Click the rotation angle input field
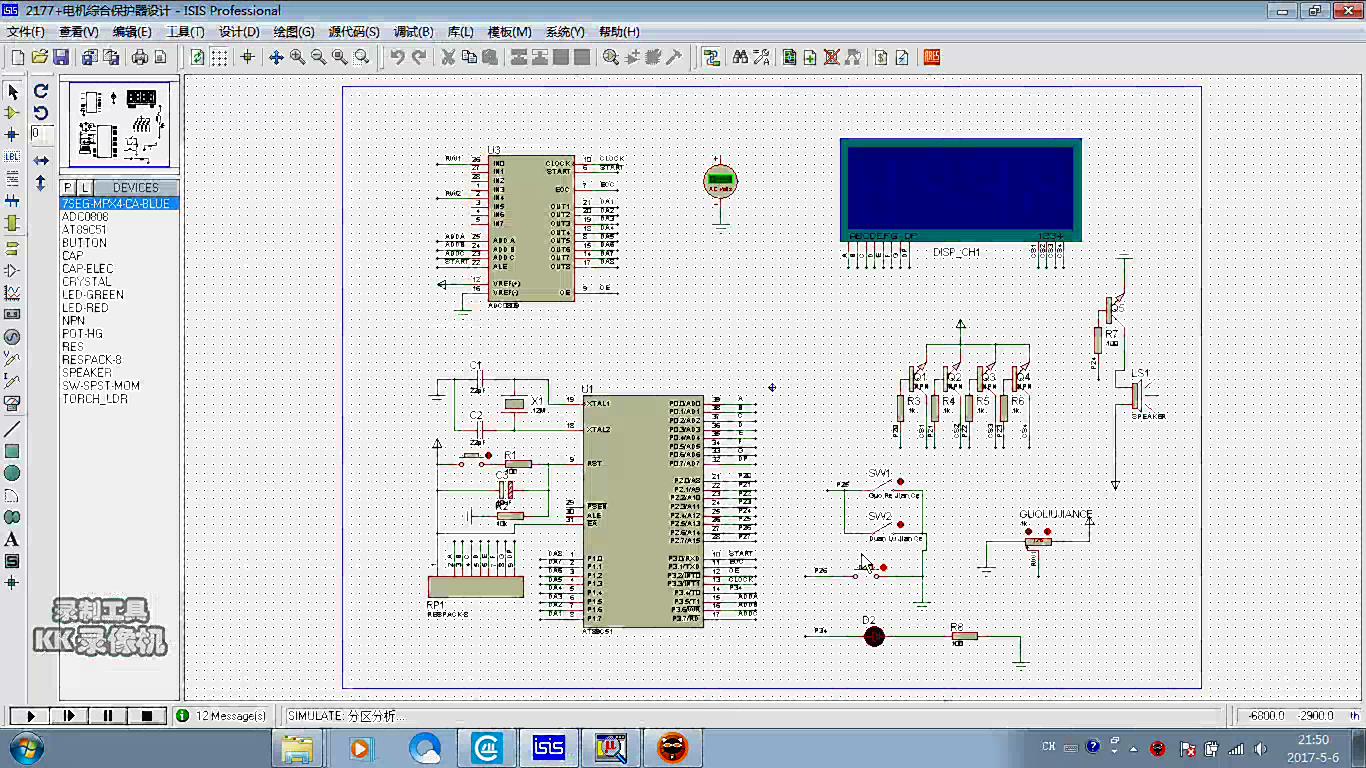 point(41,133)
